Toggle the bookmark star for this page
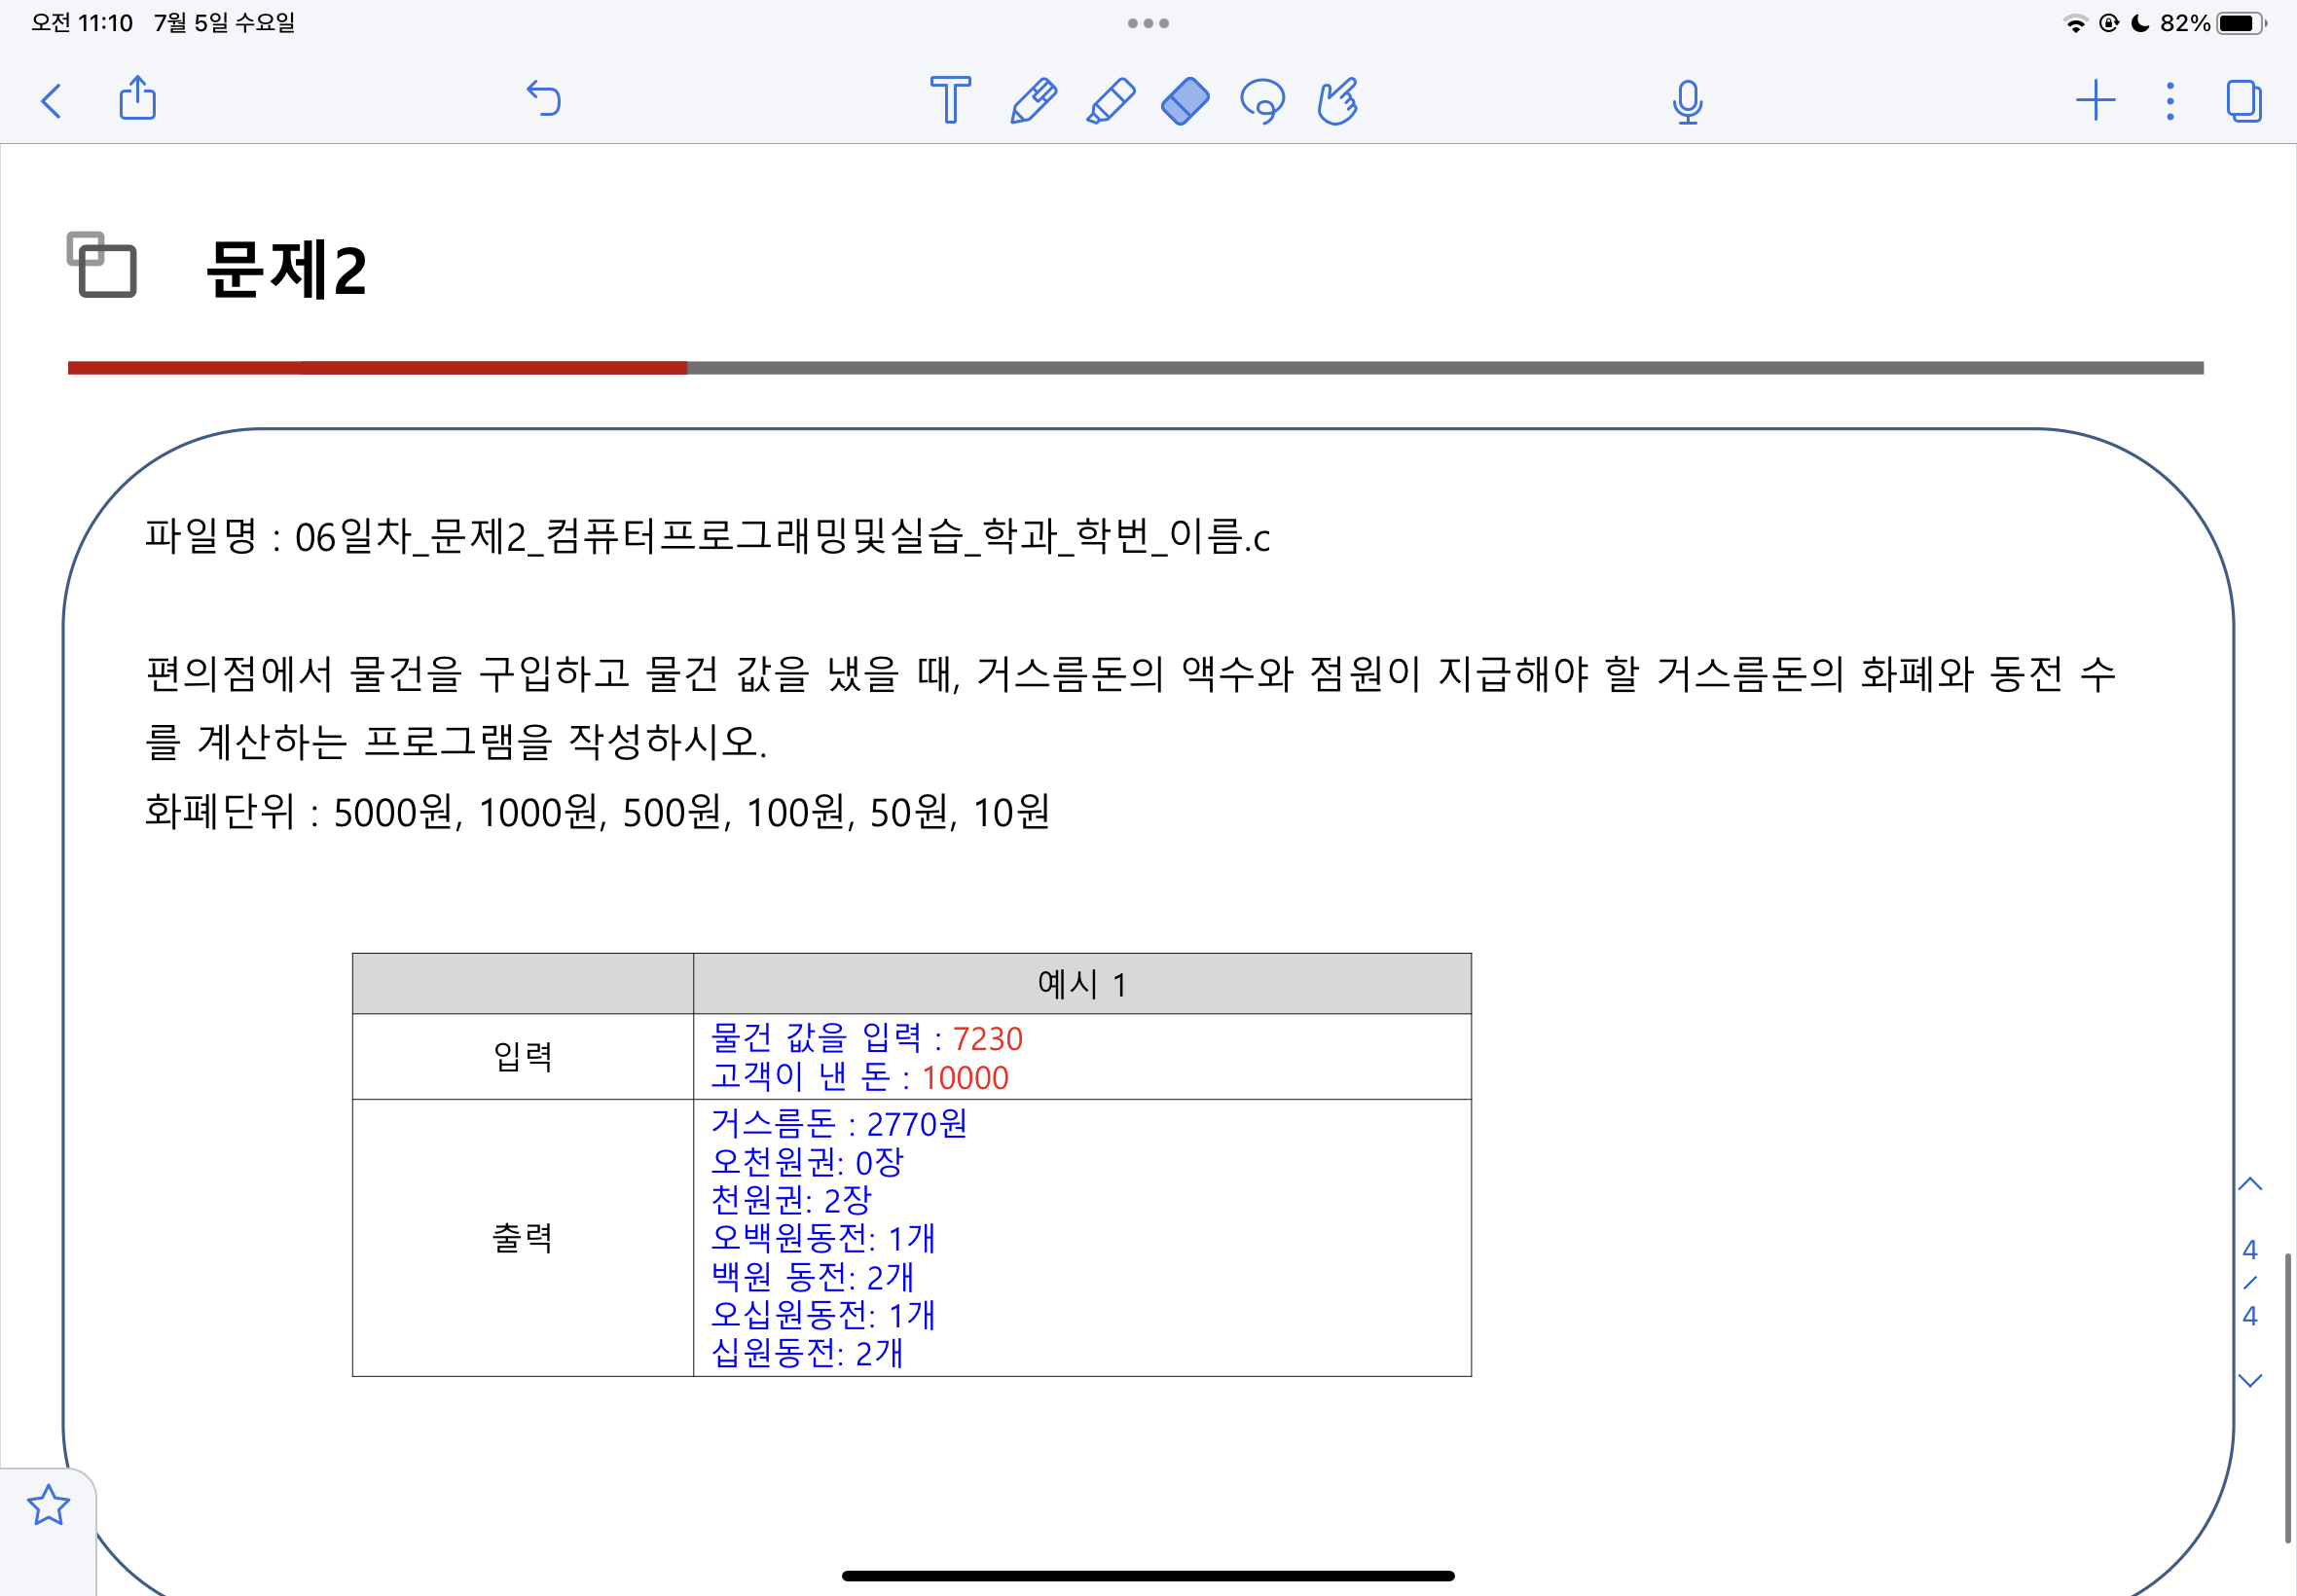 48,1505
